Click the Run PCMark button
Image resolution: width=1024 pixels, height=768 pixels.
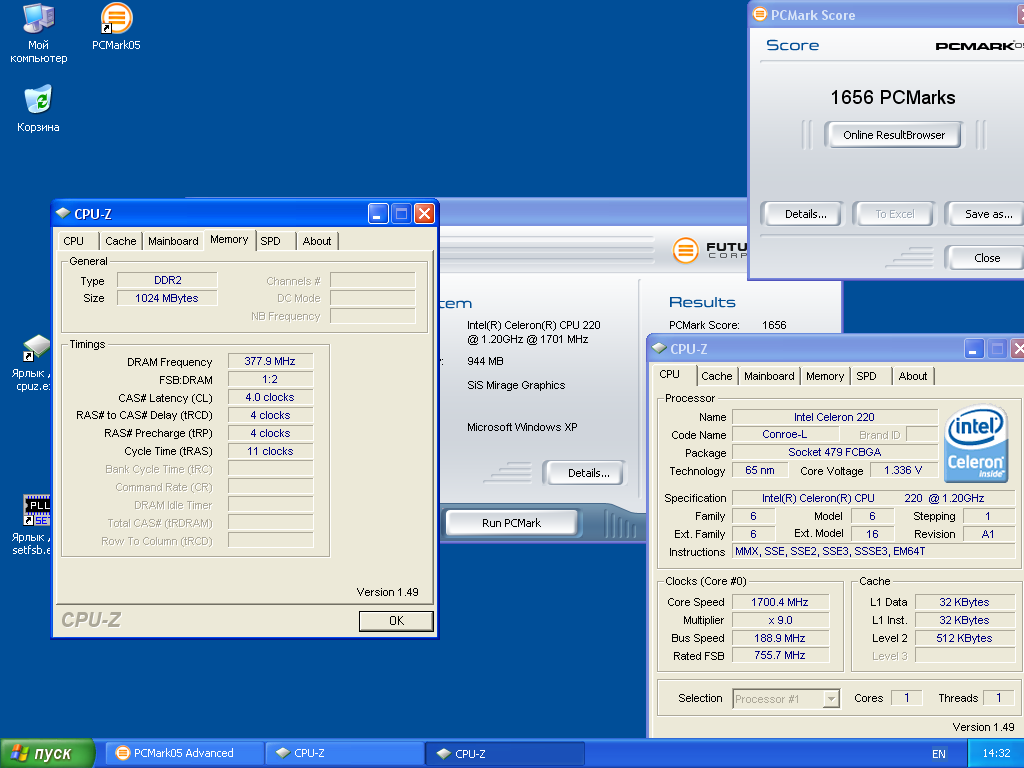pos(511,523)
